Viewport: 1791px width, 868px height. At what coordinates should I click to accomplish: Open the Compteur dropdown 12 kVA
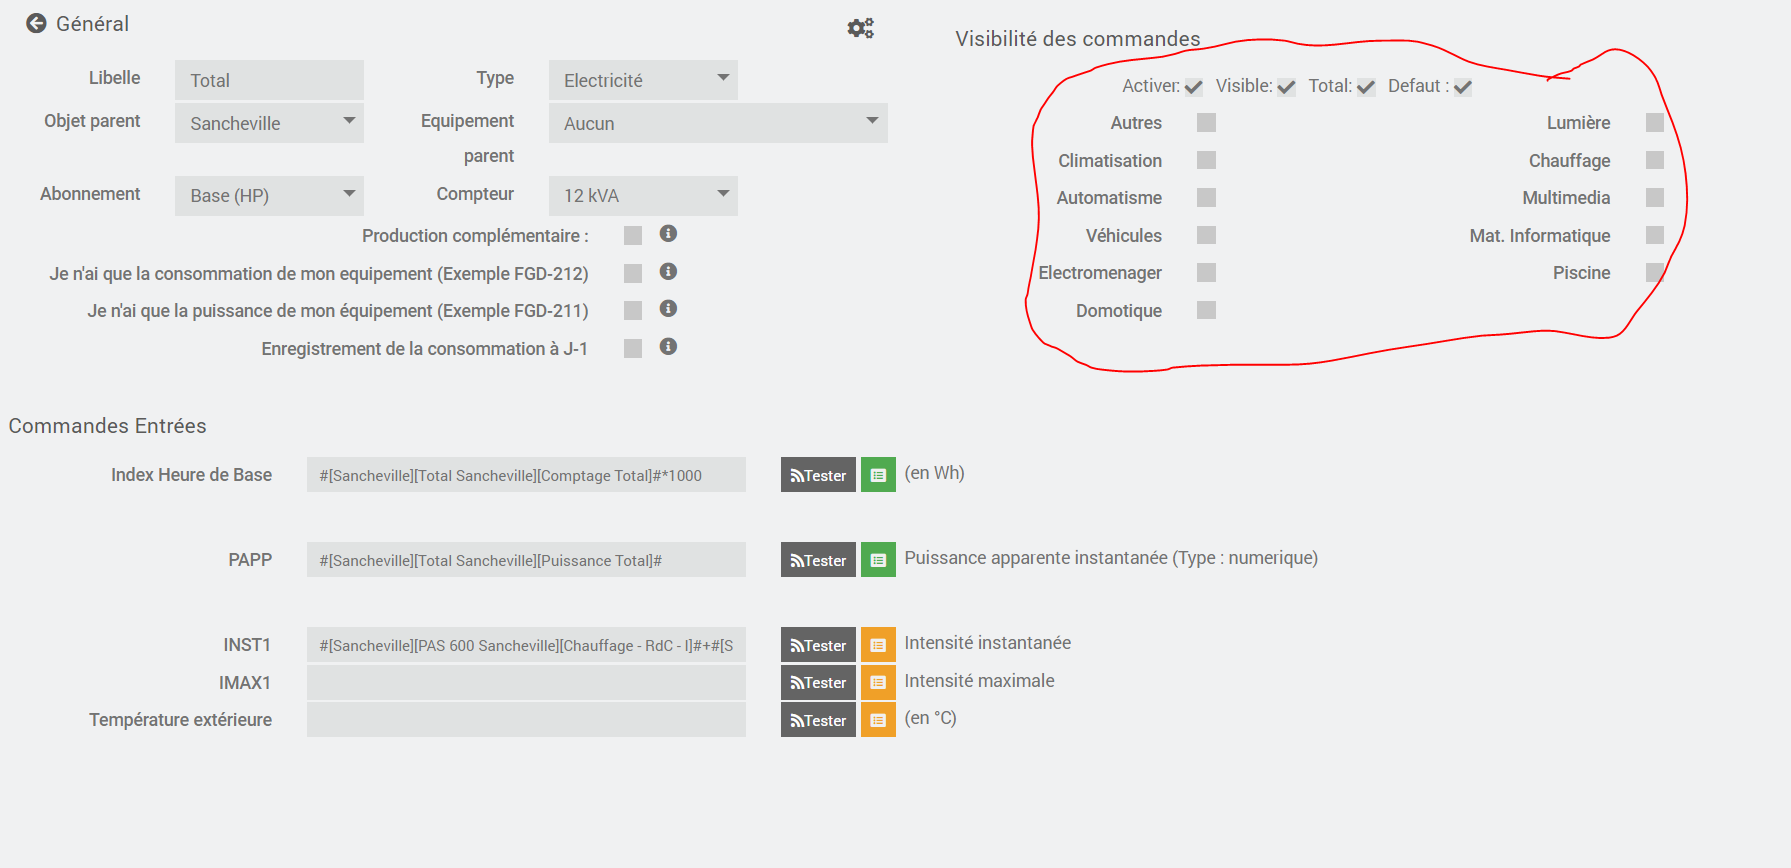[643, 195]
